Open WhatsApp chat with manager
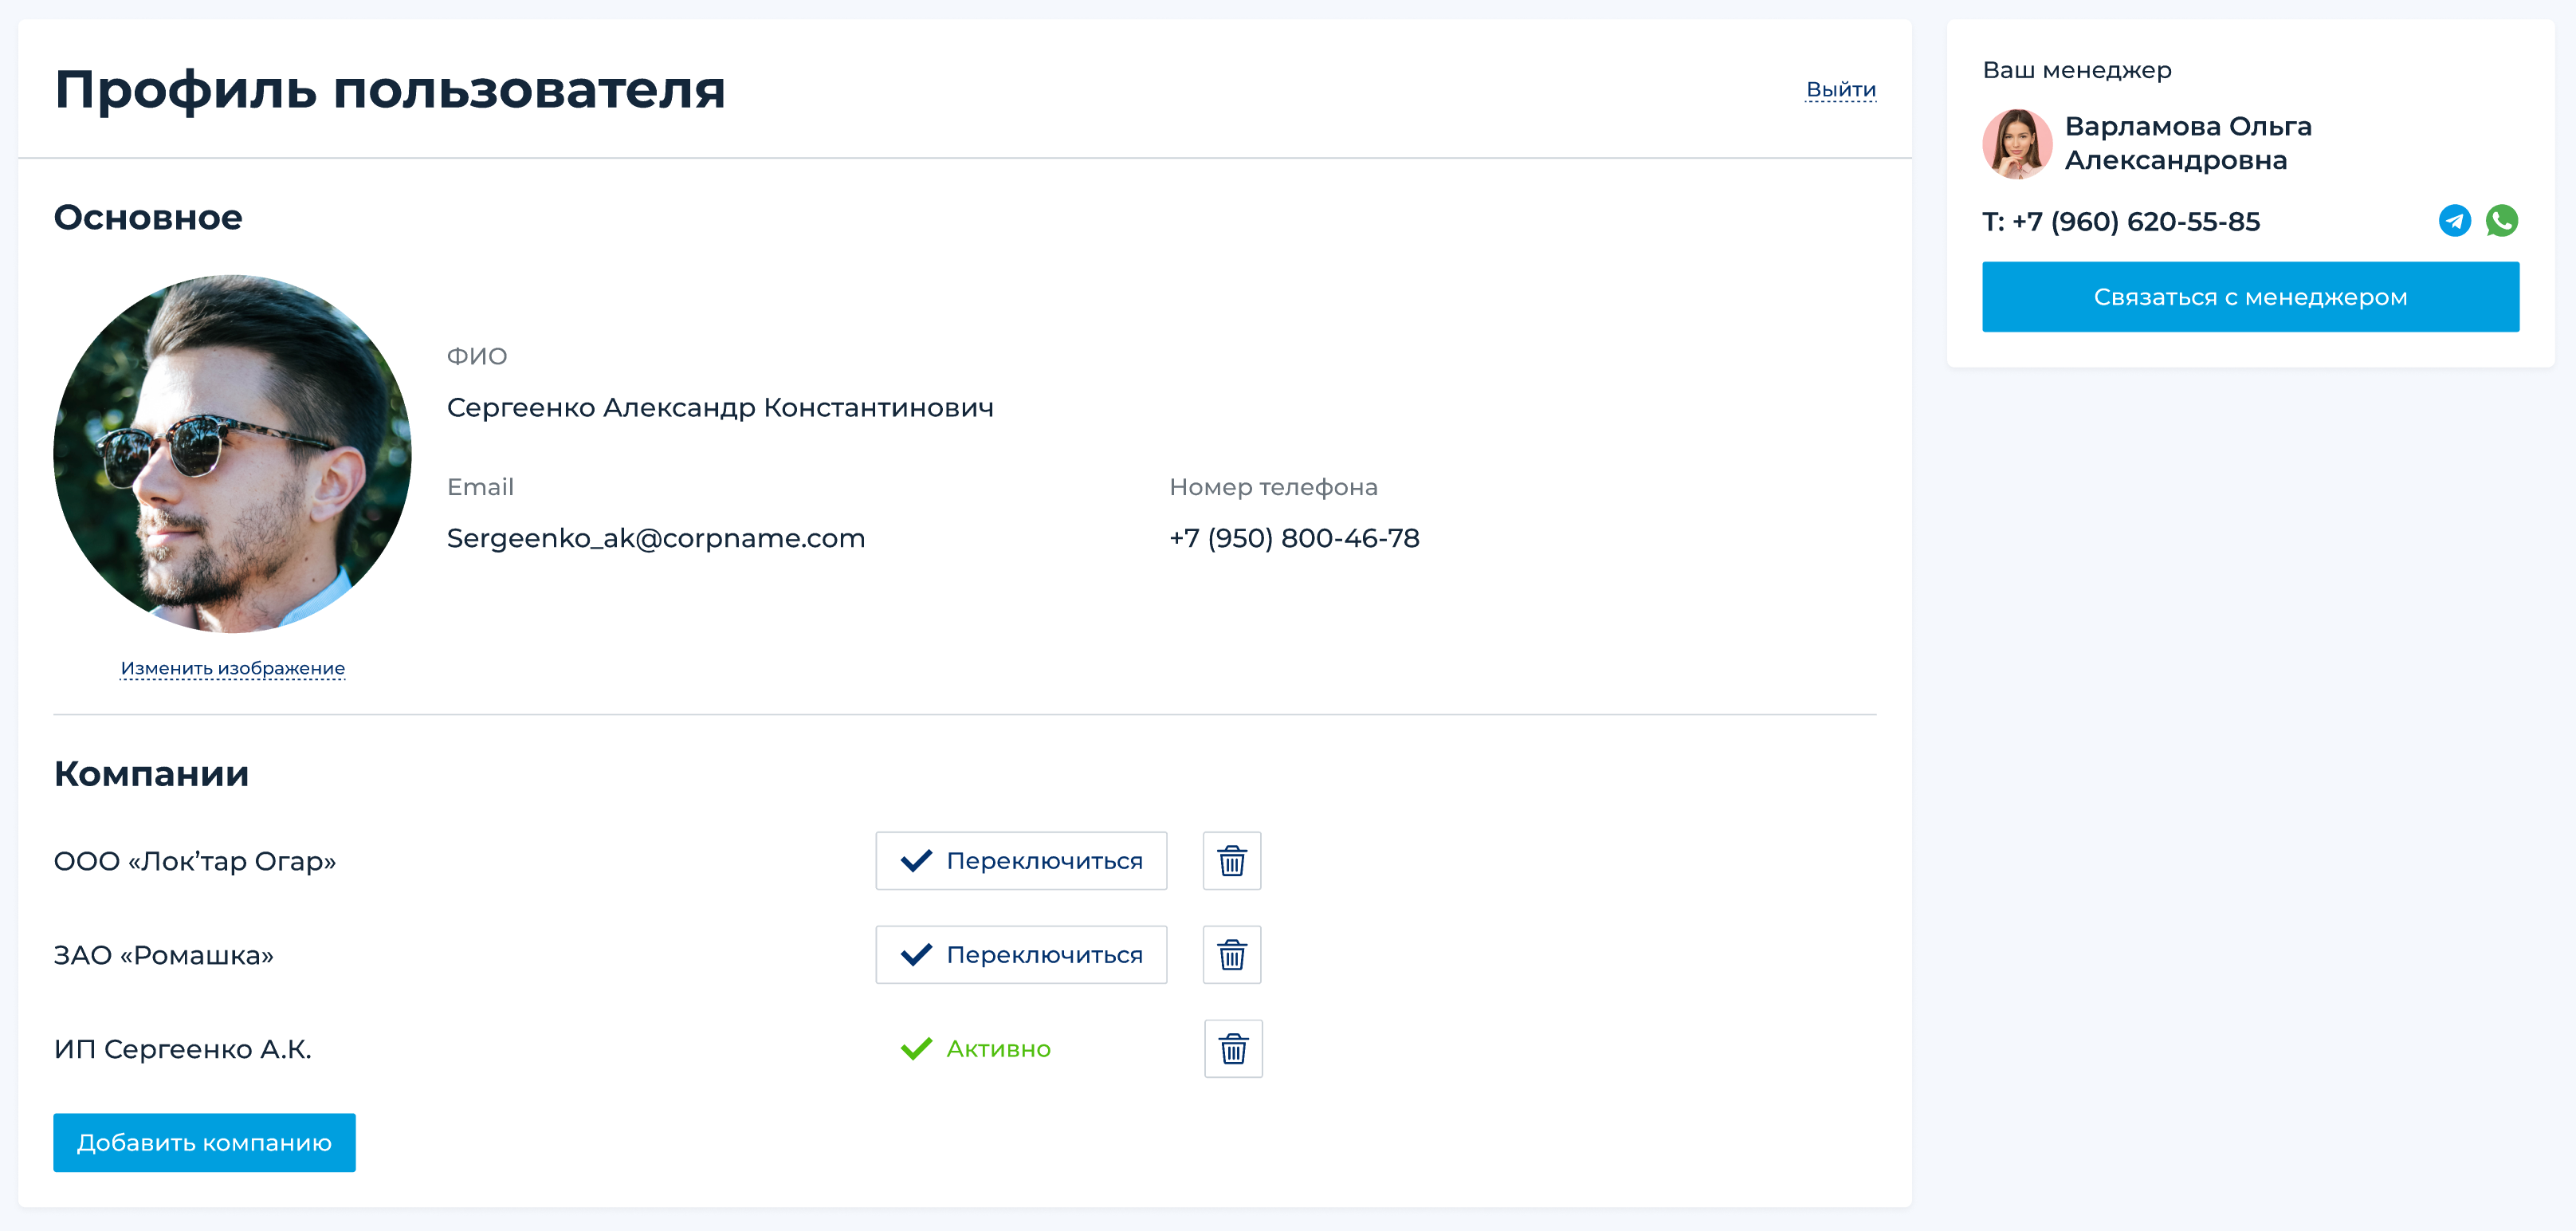The height and width of the screenshot is (1231, 2576). pos(2501,221)
